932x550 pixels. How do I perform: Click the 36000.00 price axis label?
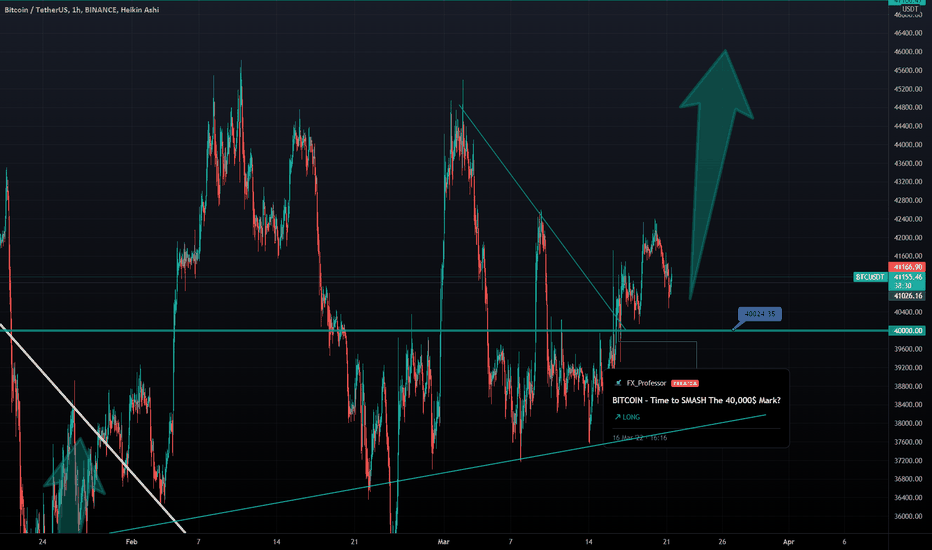coord(908,516)
